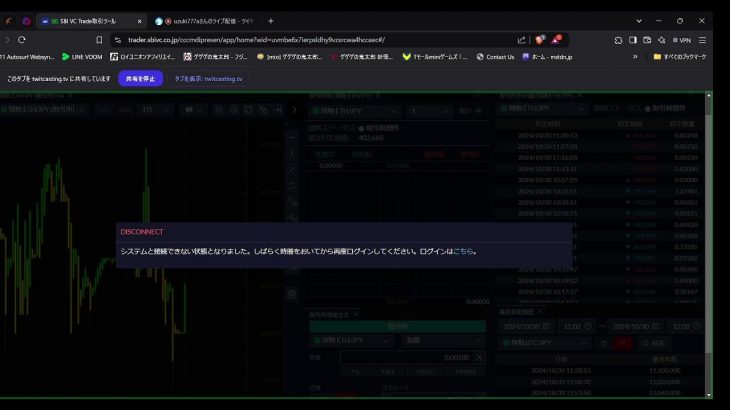Image resolution: width=730 pixels, height=410 pixels.
Task: Open the ホーム - mstdn.jp bookmark
Action: [x=548, y=57]
